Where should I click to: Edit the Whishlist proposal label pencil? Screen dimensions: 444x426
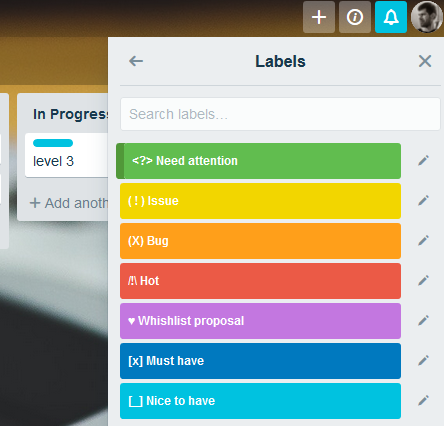[x=423, y=321]
